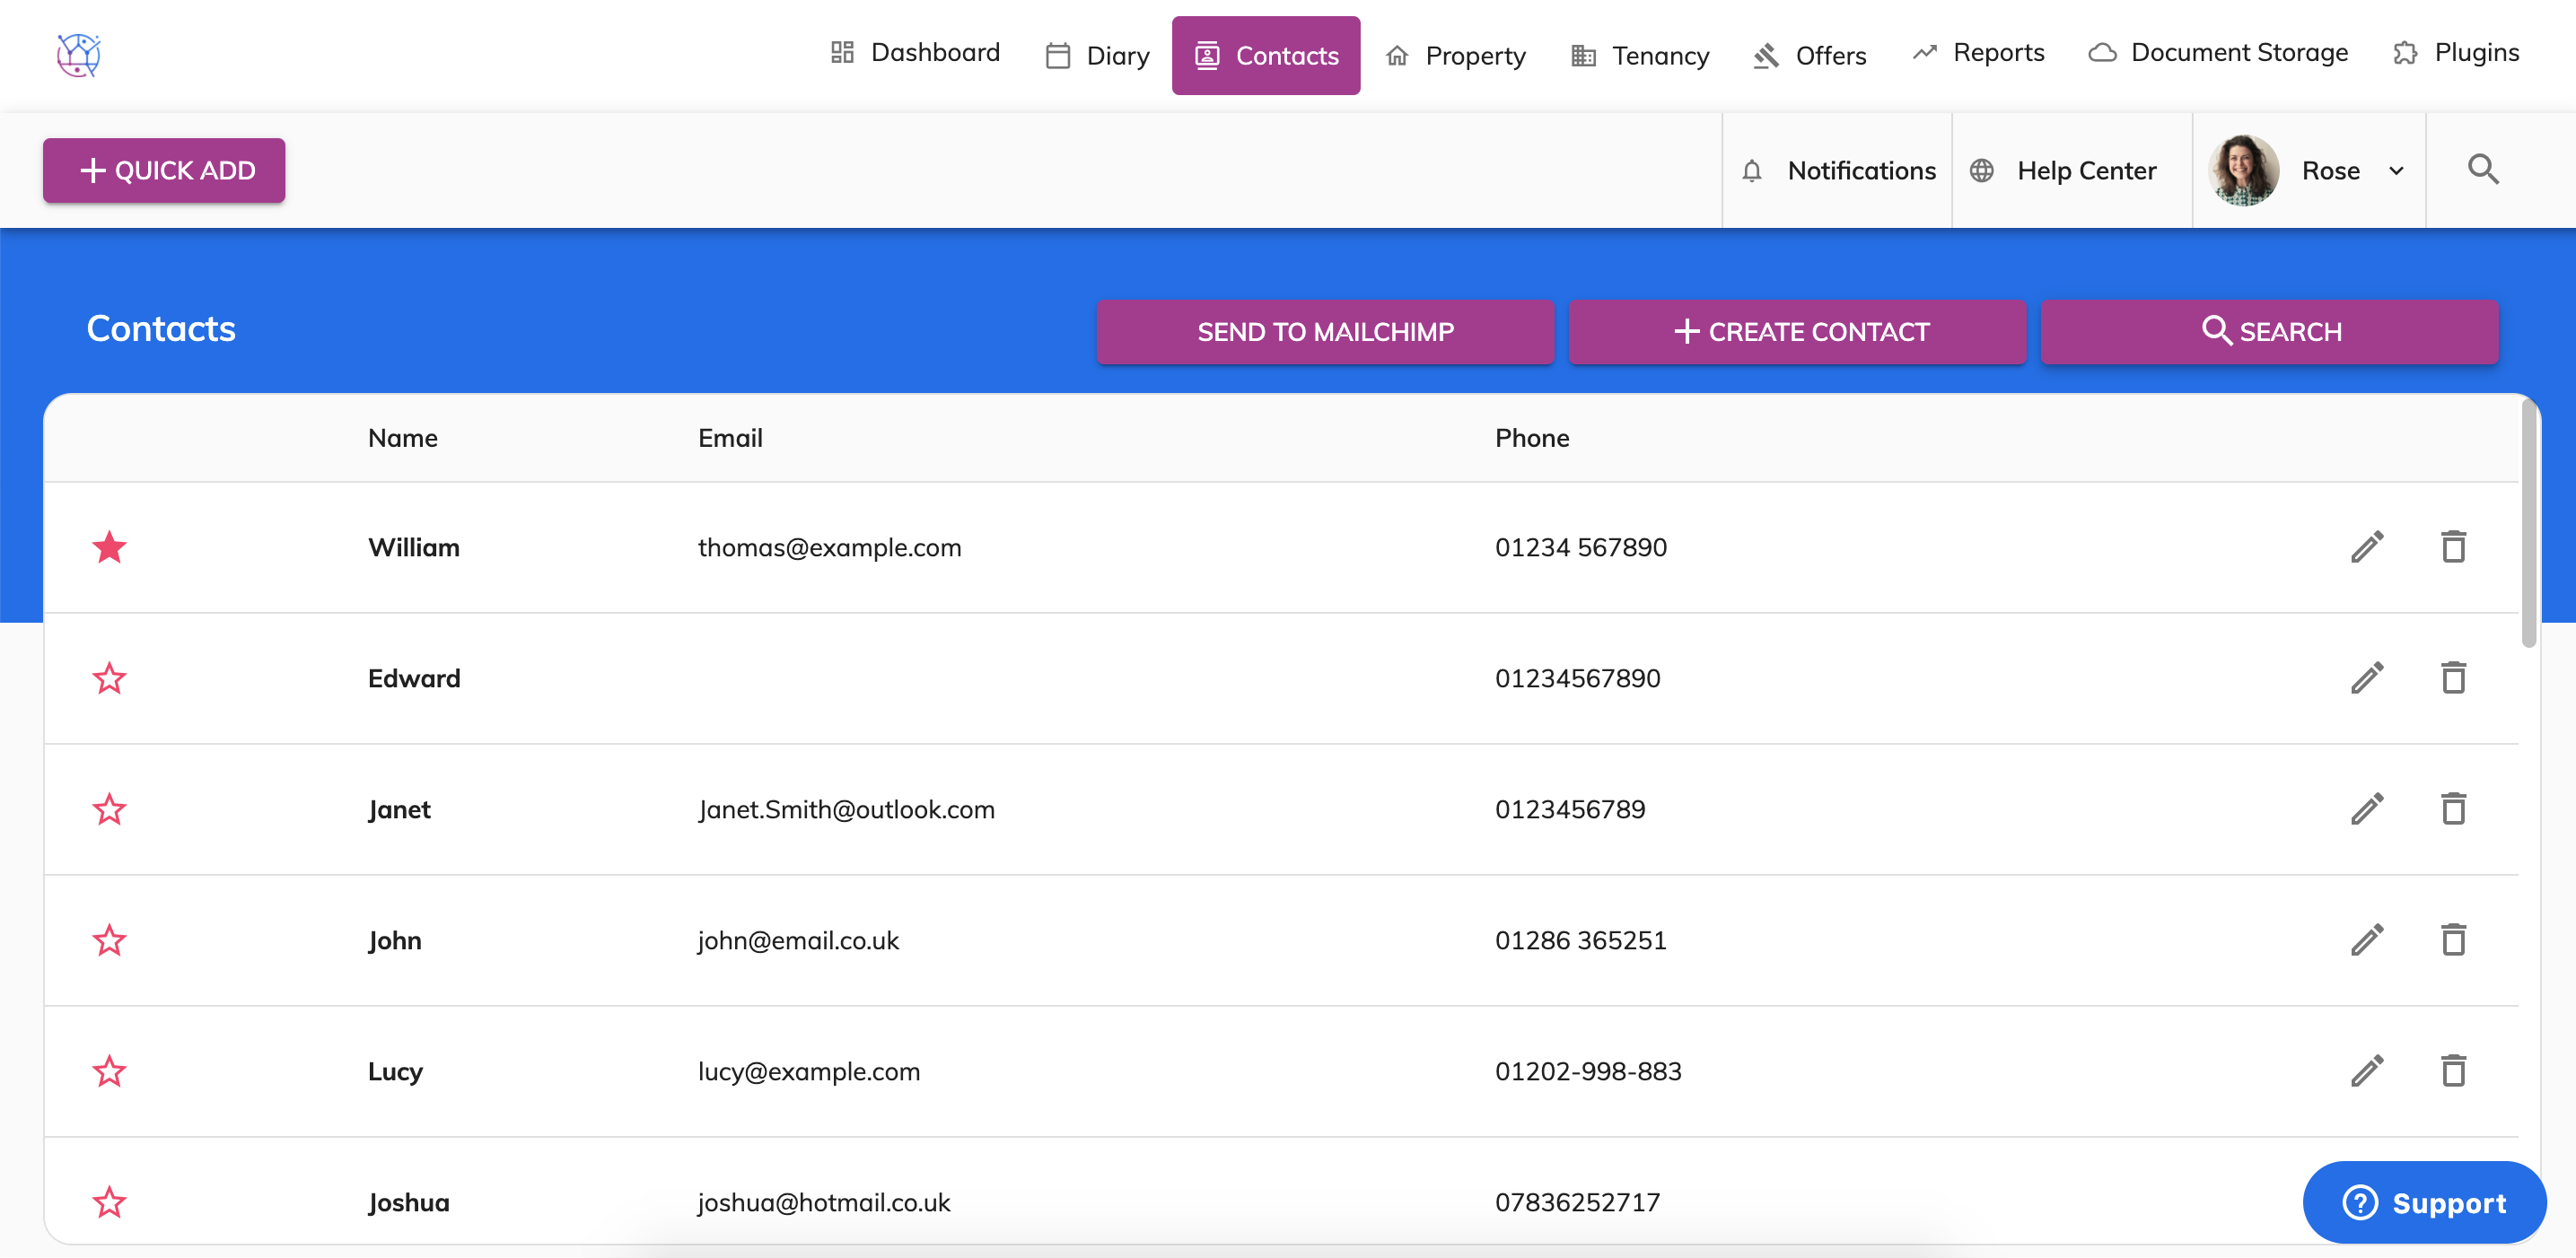Screen dimensions: 2576x1258
Task: Click the Create Contact button
Action: (x=1797, y=332)
